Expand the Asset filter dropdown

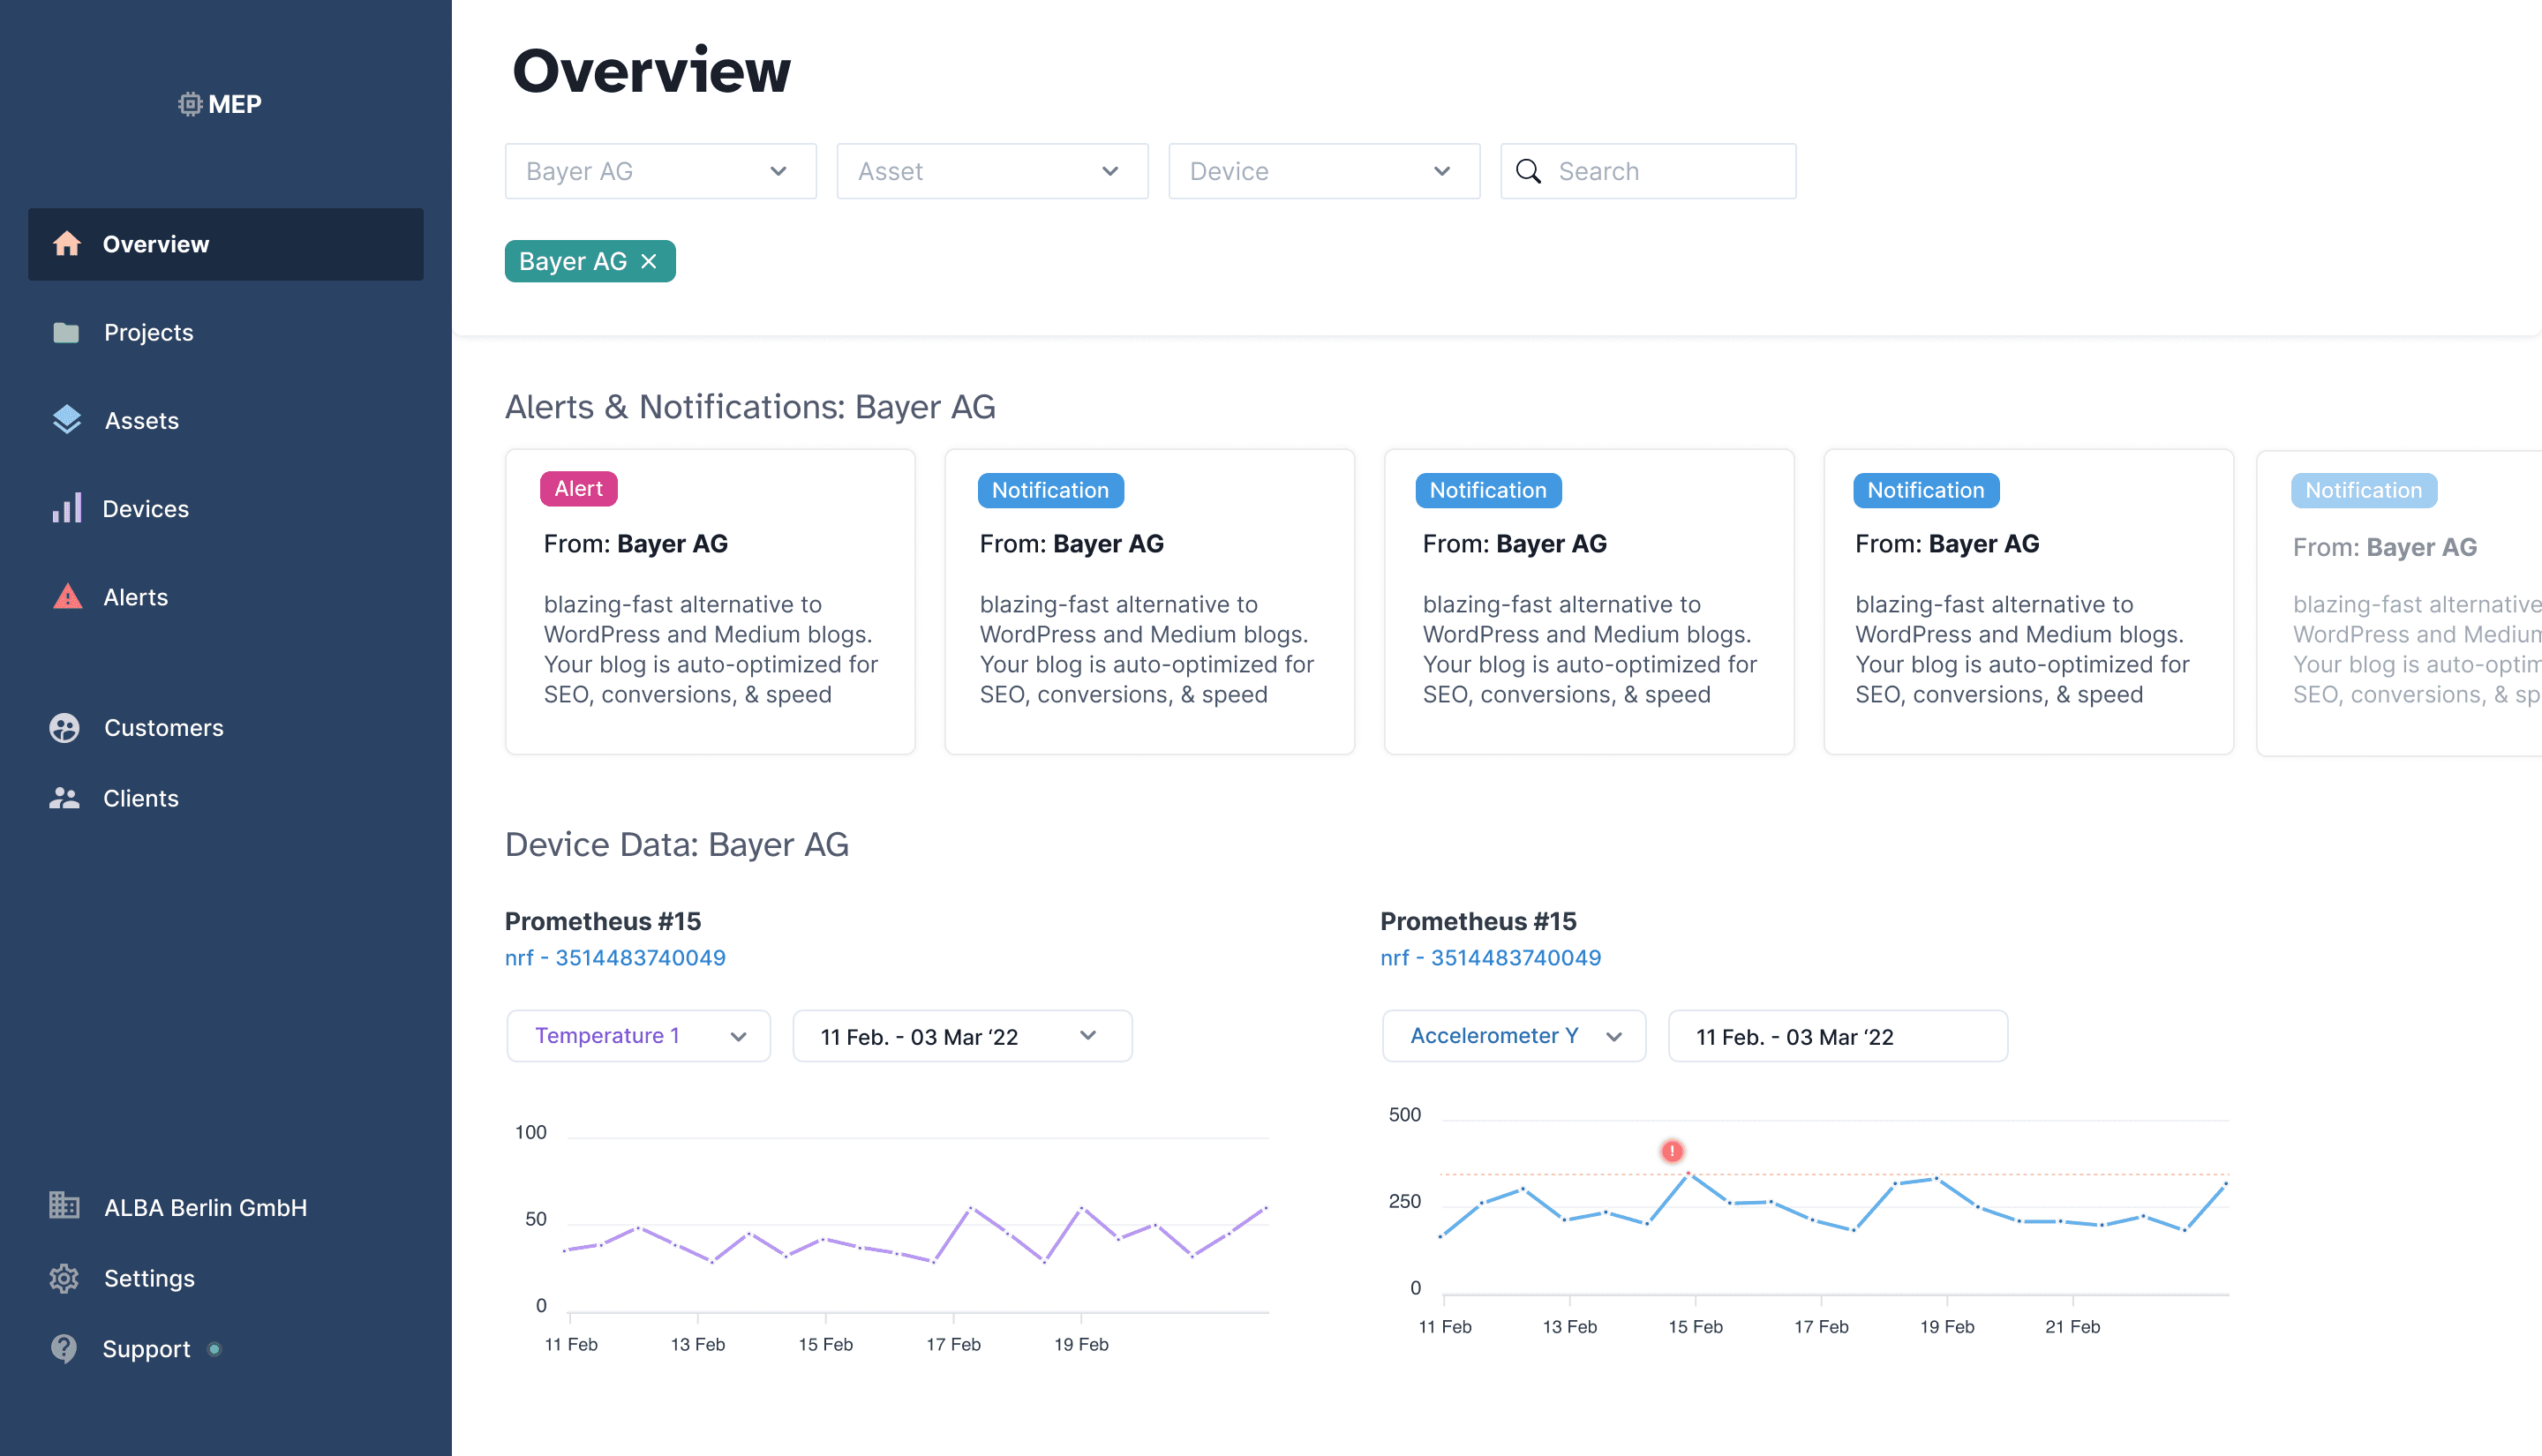click(x=992, y=171)
